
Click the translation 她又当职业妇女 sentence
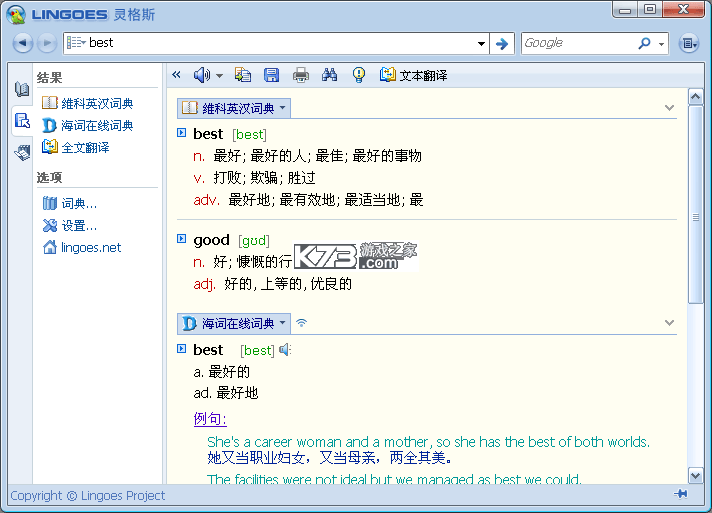329,458
